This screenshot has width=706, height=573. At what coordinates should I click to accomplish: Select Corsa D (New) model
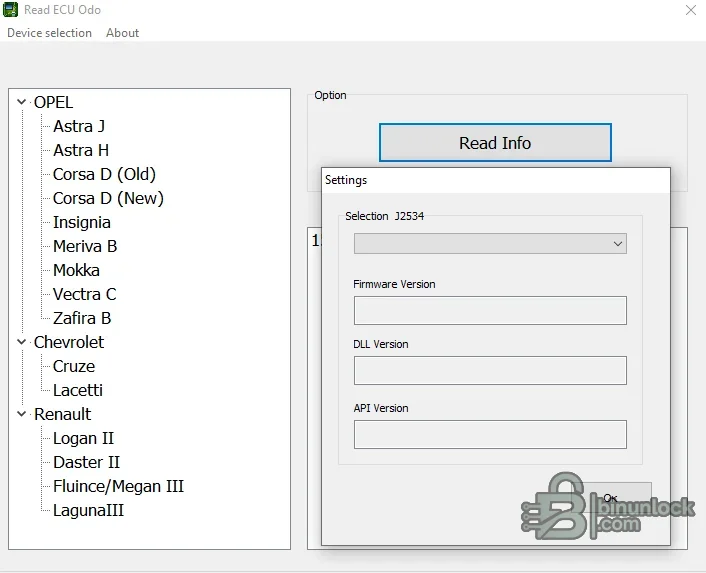click(x=108, y=198)
